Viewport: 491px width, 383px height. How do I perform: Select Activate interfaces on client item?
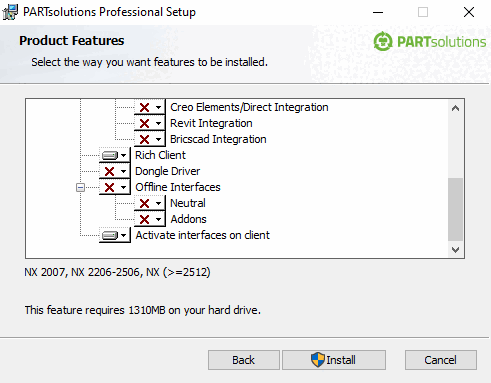tap(203, 235)
